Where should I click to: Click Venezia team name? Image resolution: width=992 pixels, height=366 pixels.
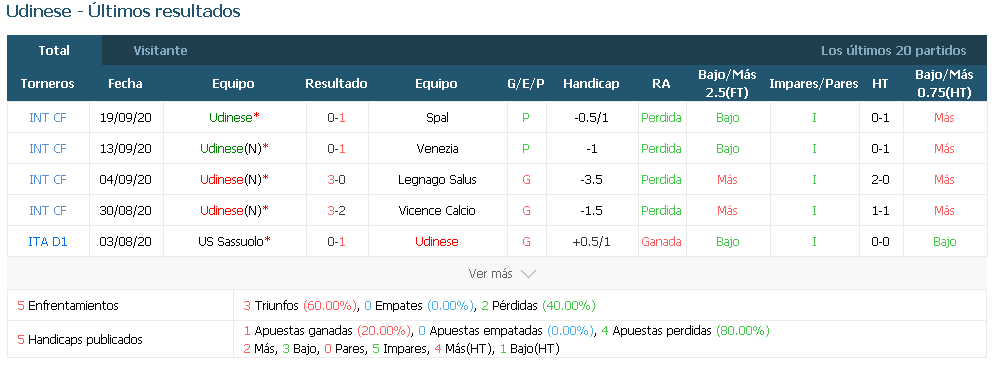click(437, 149)
